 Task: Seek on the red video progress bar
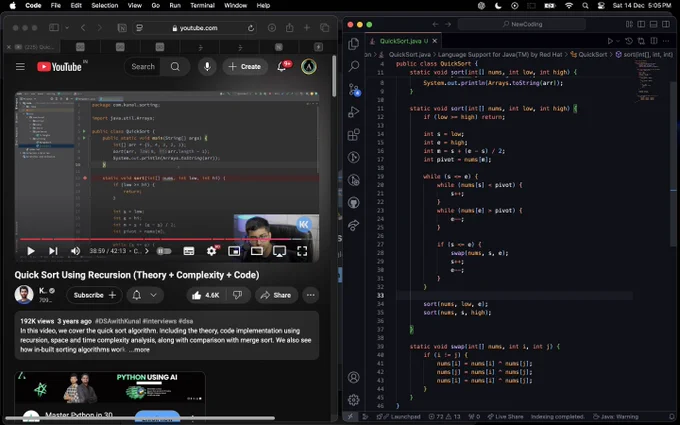coord(169,239)
